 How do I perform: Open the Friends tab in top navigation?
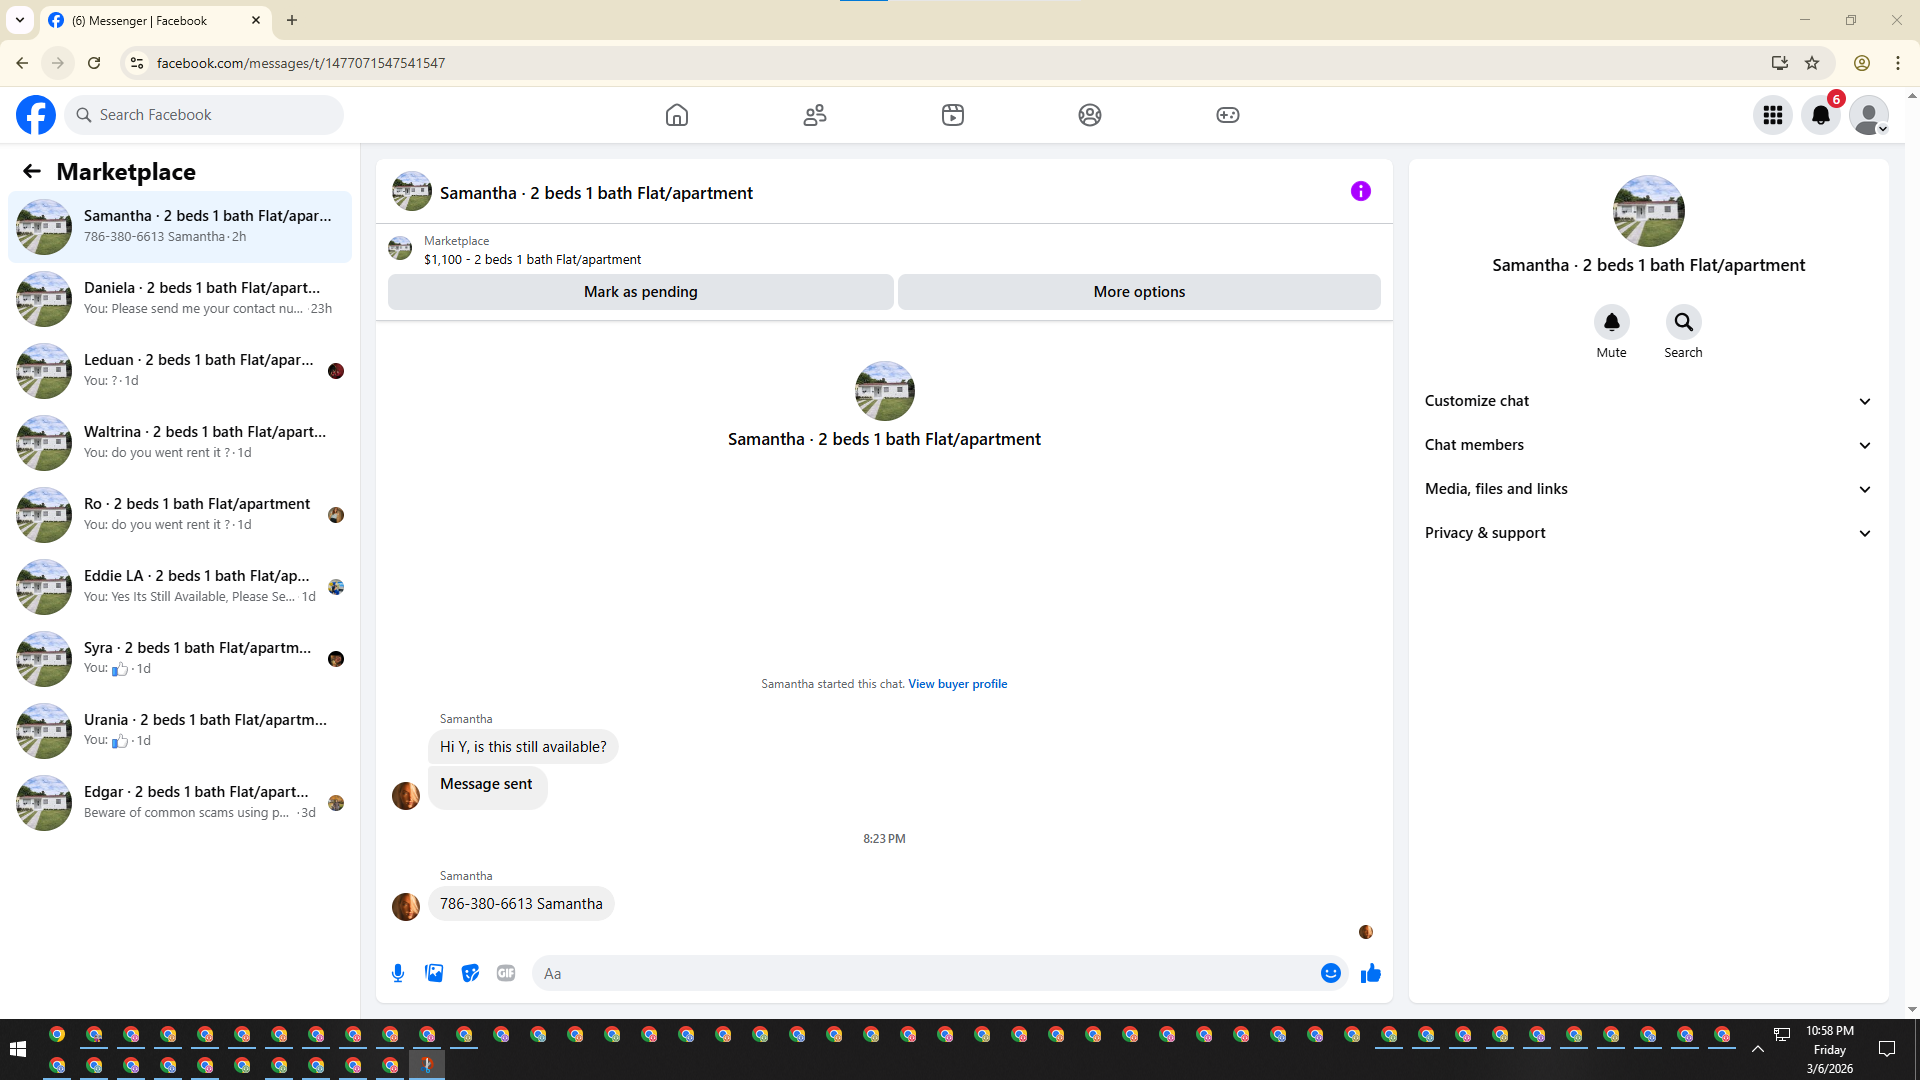point(815,115)
